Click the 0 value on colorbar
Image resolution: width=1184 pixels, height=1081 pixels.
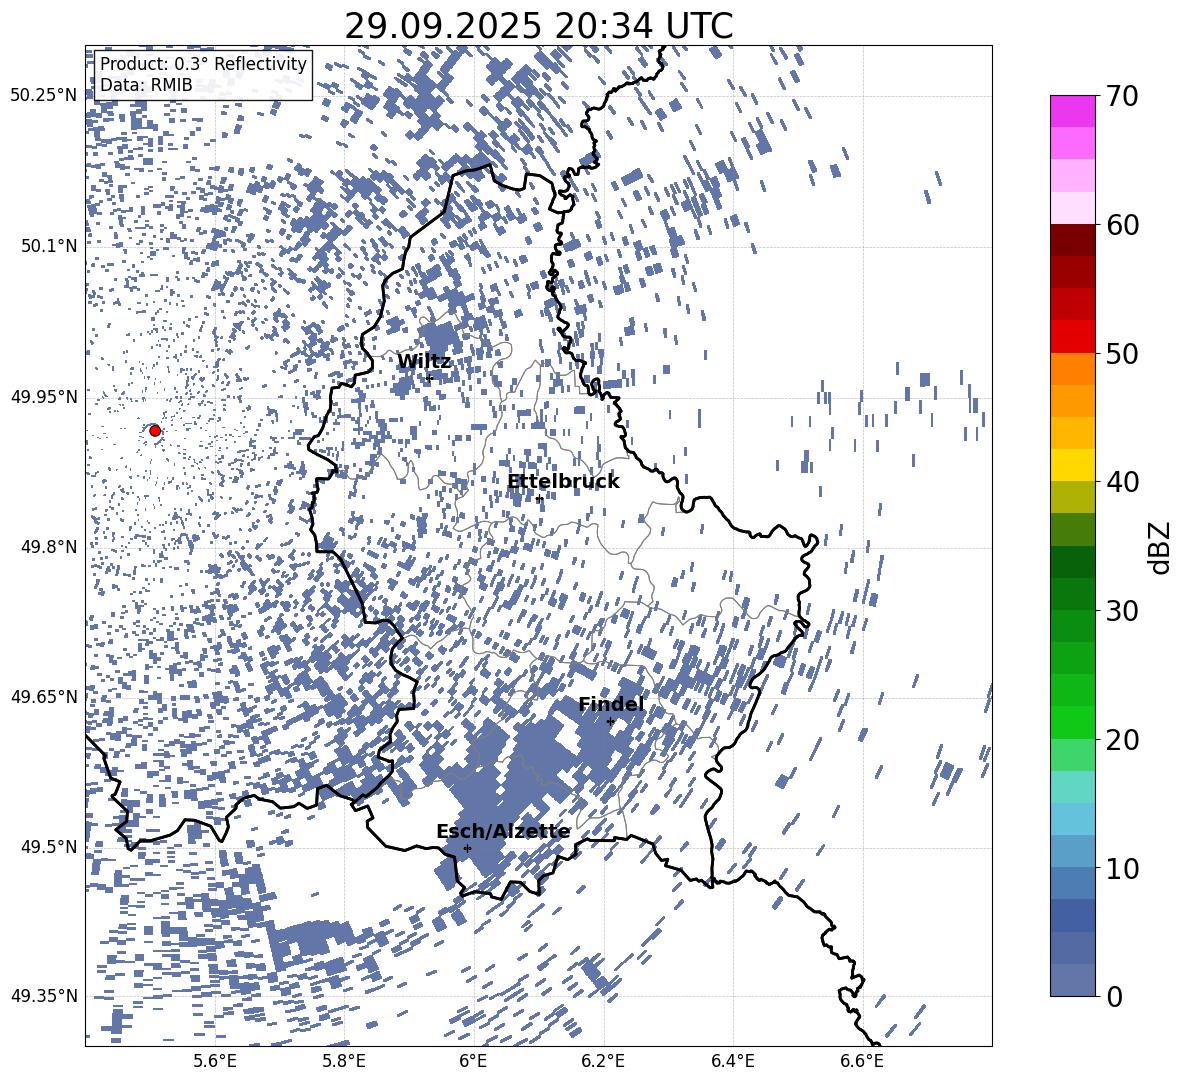click(x=1115, y=996)
